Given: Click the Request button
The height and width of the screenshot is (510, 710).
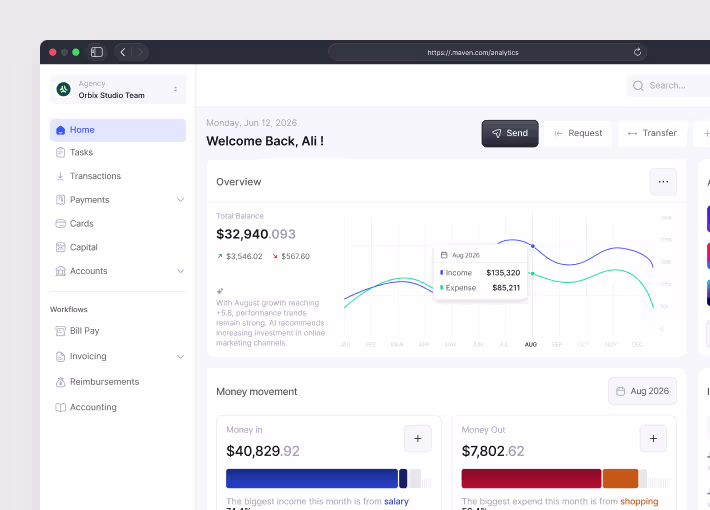Looking at the screenshot, I should click(578, 133).
